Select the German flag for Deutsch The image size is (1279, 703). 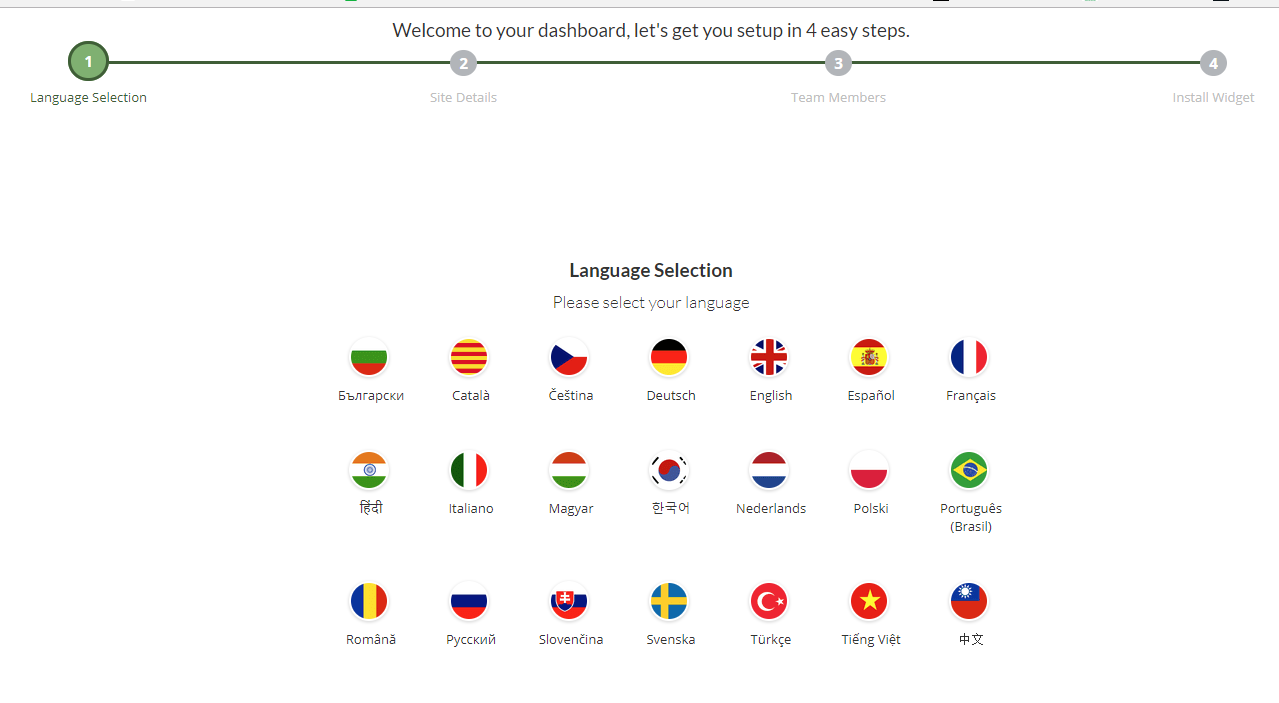coord(669,357)
